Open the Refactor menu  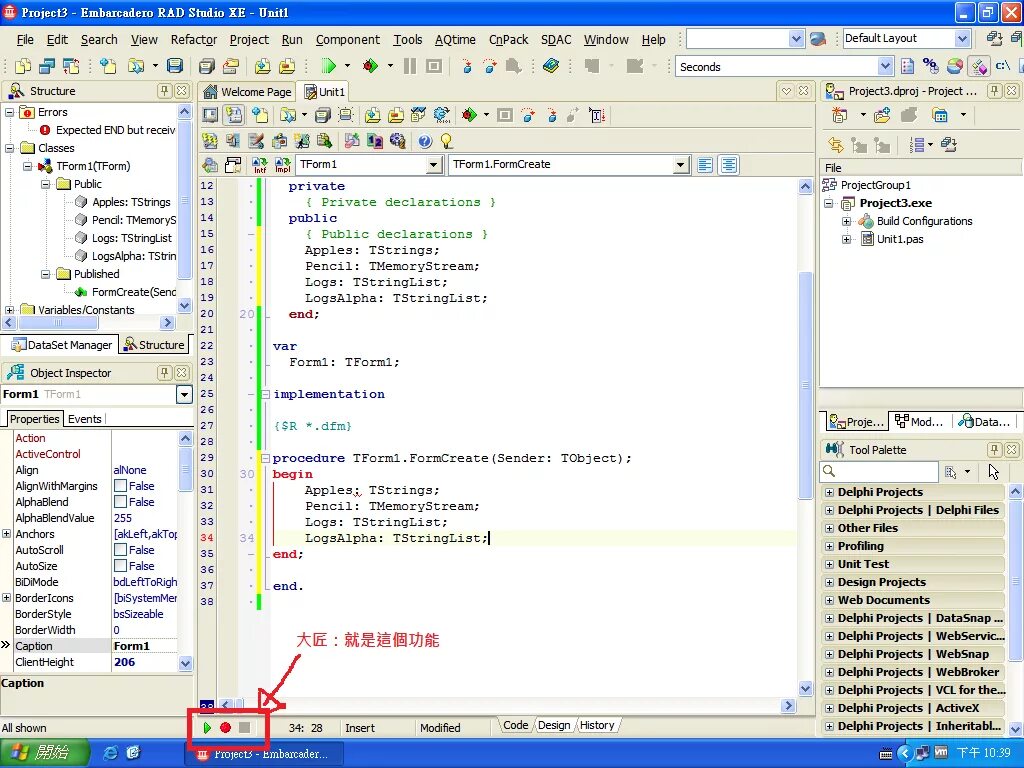point(194,40)
